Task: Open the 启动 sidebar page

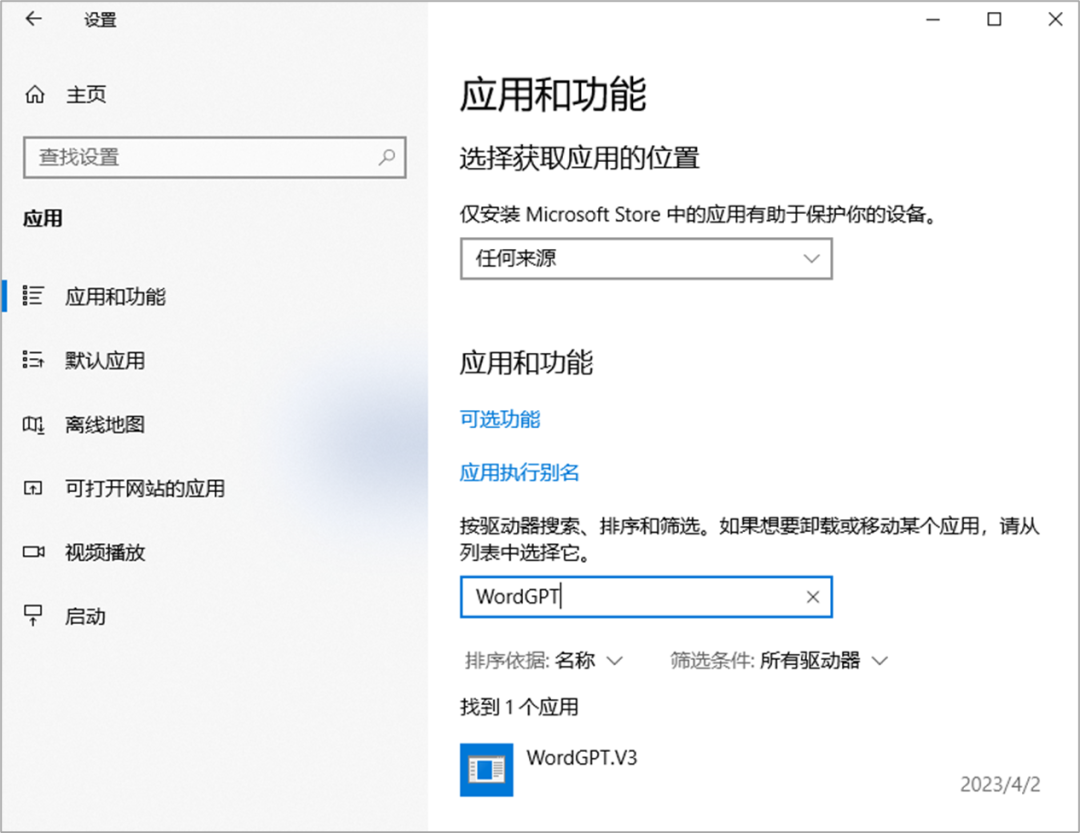Action: pos(85,616)
